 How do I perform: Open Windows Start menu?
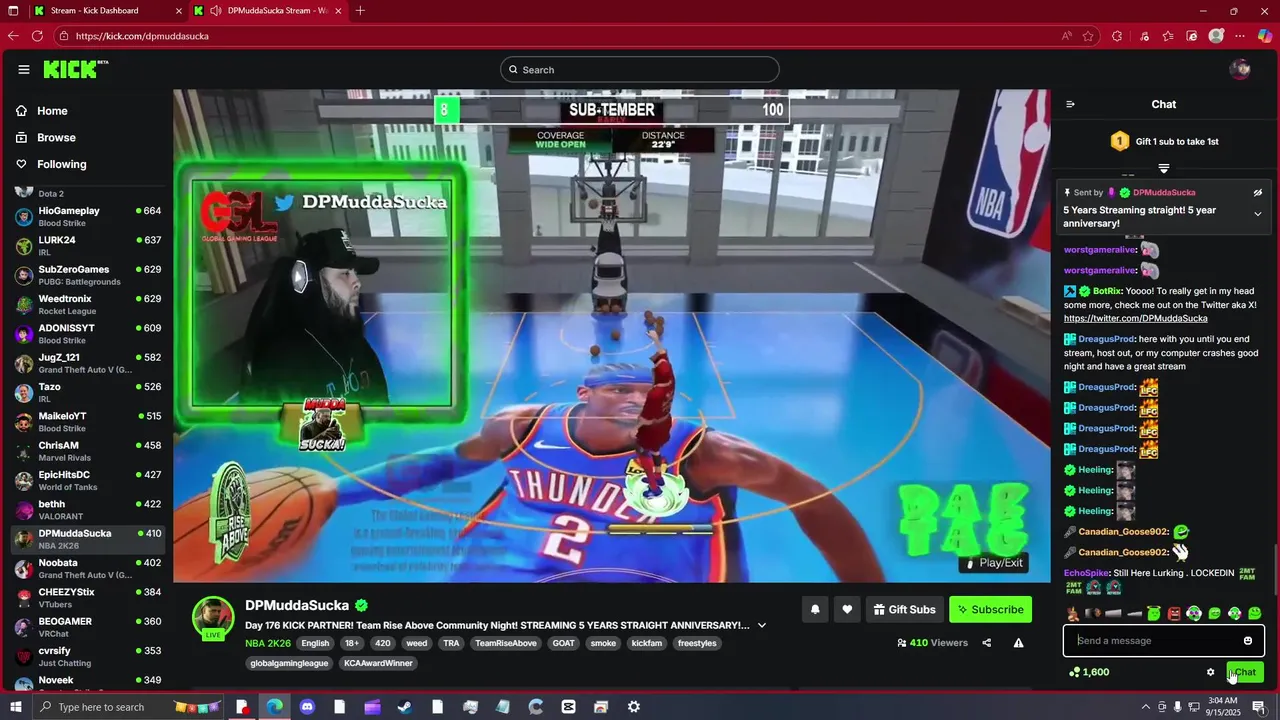[15, 707]
